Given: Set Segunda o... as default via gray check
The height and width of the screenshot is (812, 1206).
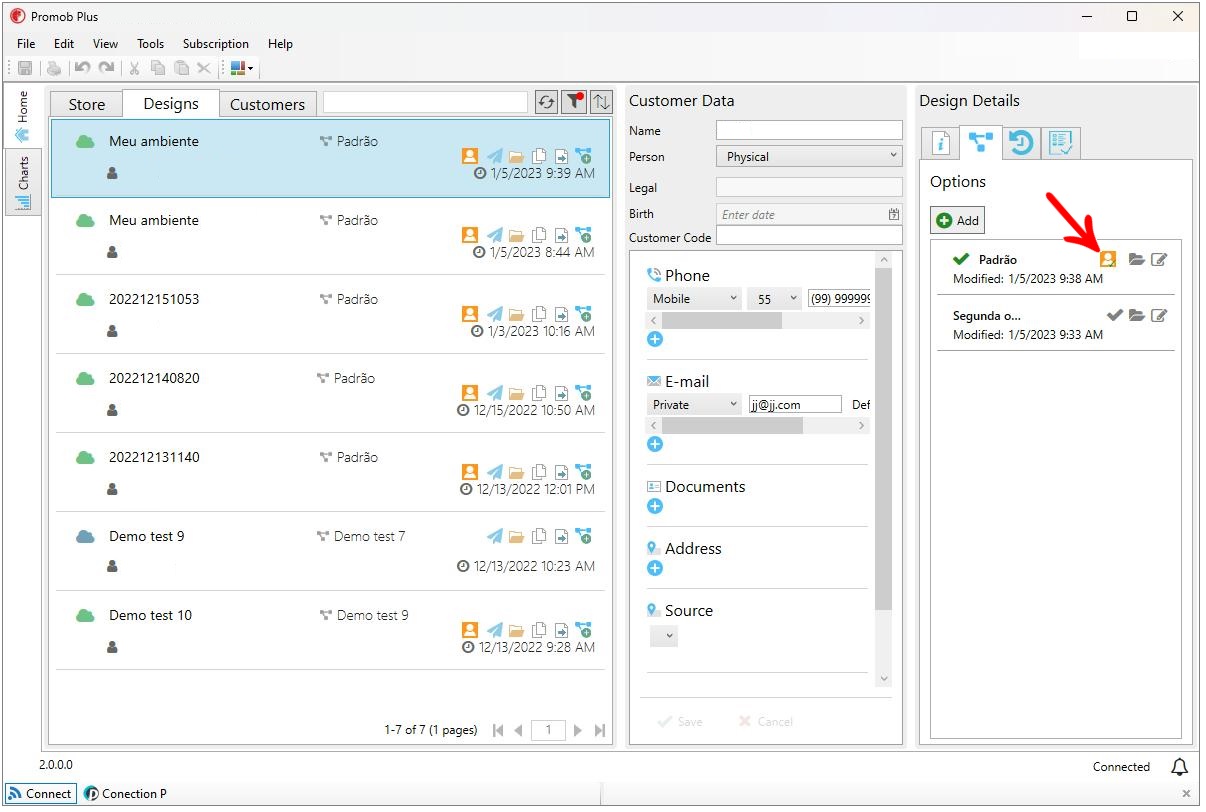Looking at the screenshot, I should click(x=1114, y=315).
